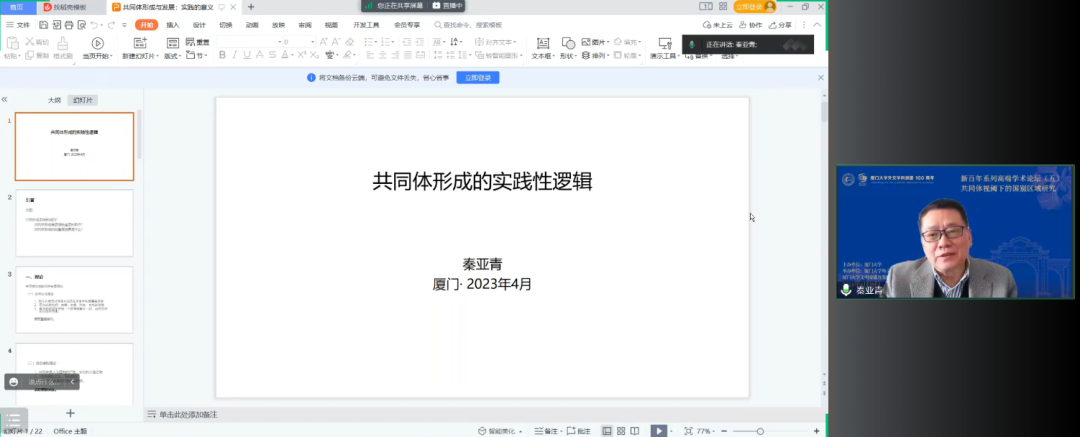Open the 插入 (Insert) ribbon tab
This screenshot has width=1080, height=437.
click(x=173, y=25)
